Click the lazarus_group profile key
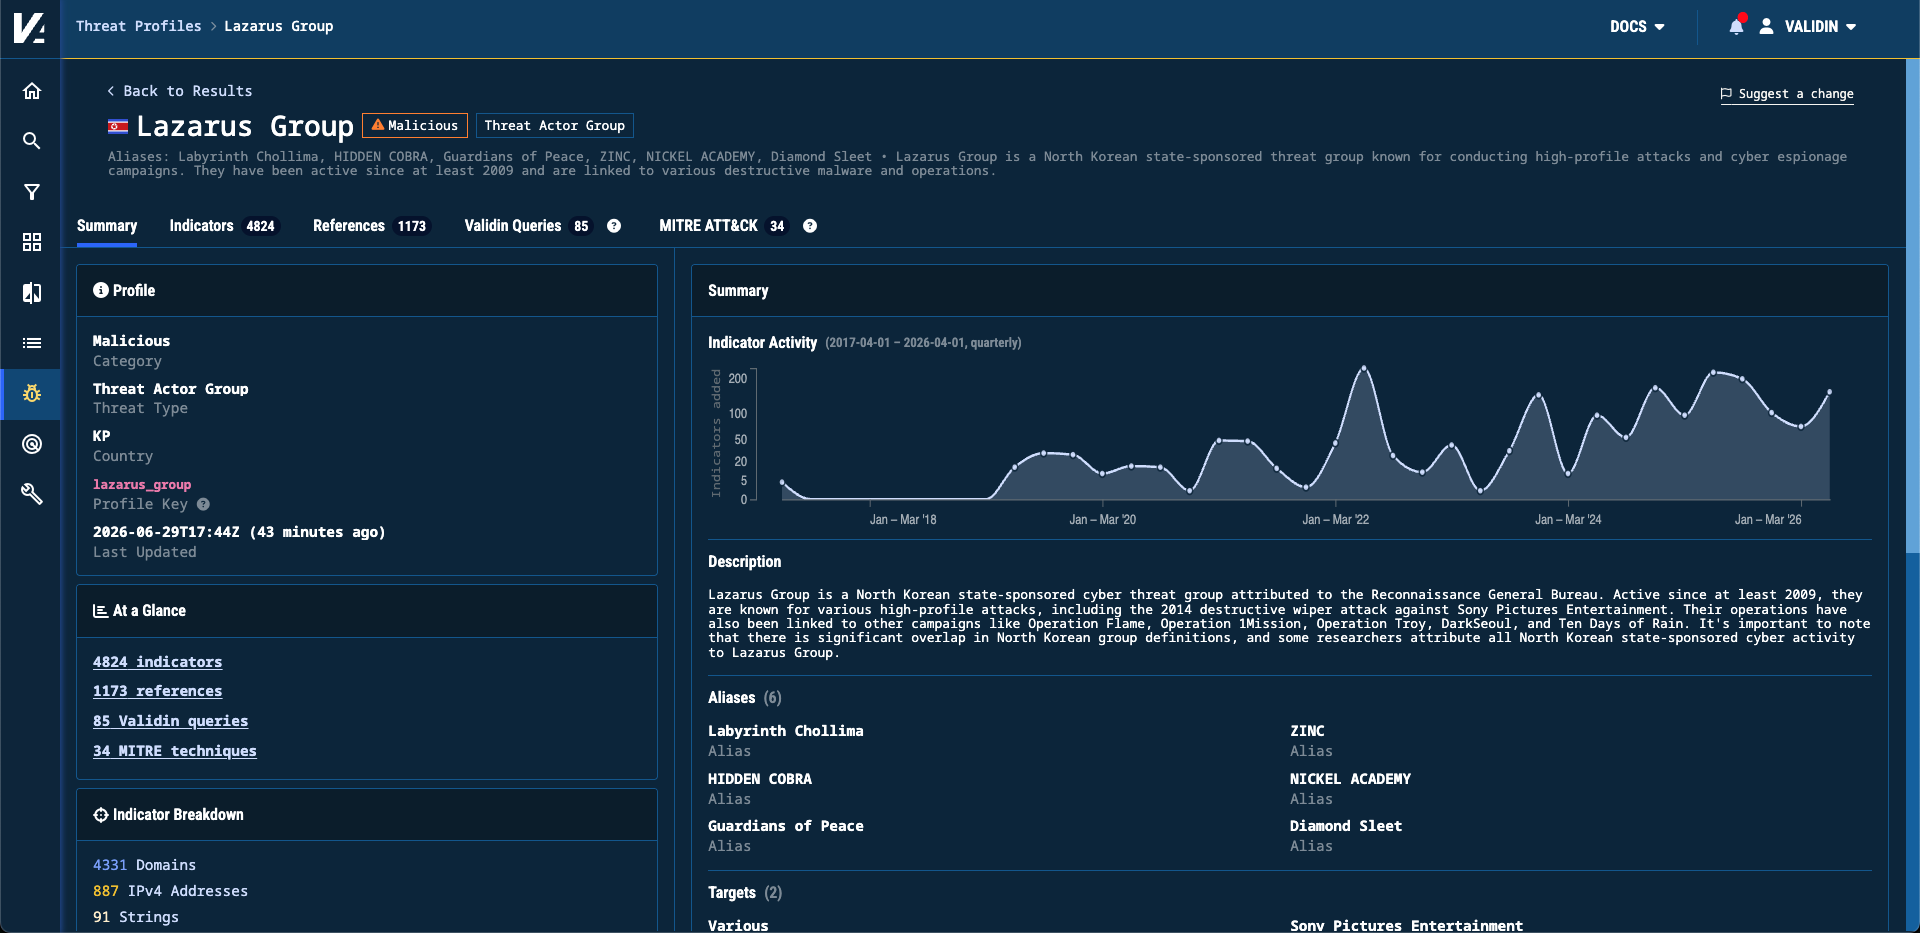The image size is (1920, 933). tap(142, 485)
